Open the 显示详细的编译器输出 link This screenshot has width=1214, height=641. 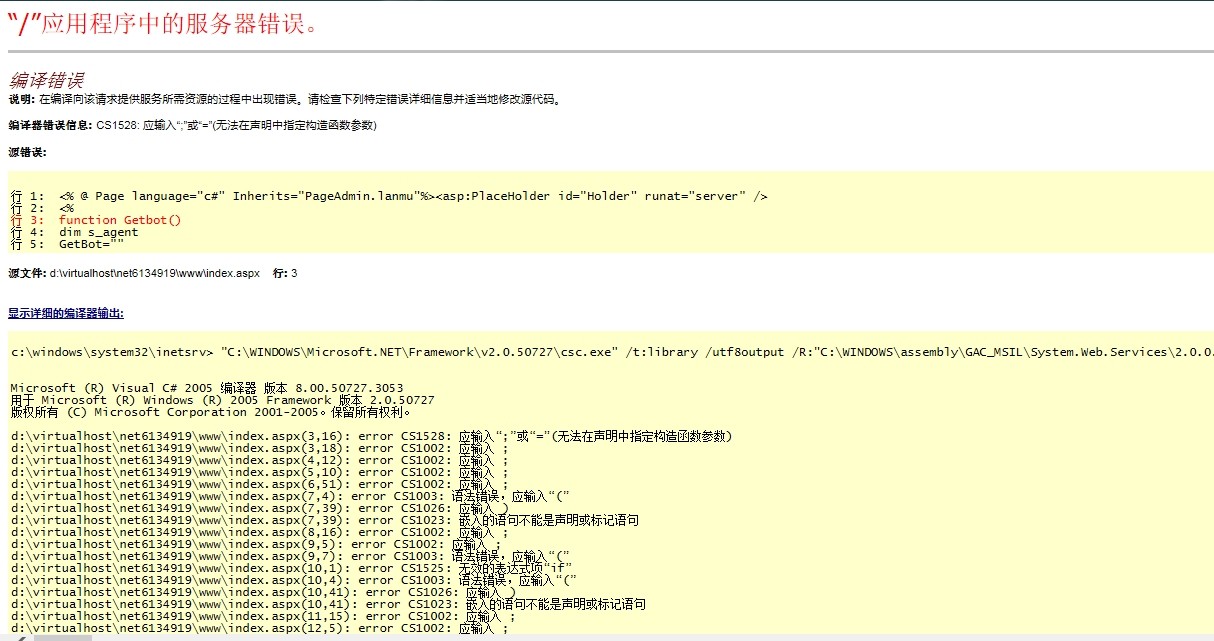pos(66,313)
